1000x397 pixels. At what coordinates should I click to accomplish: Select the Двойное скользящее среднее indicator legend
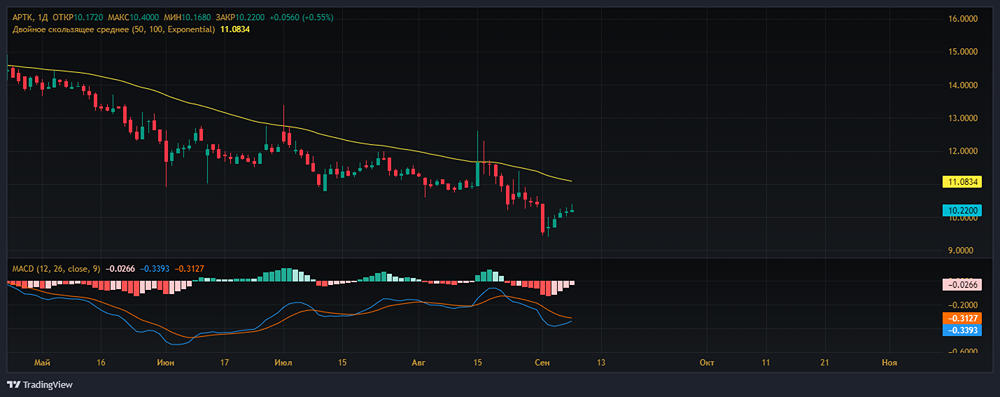(114, 29)
